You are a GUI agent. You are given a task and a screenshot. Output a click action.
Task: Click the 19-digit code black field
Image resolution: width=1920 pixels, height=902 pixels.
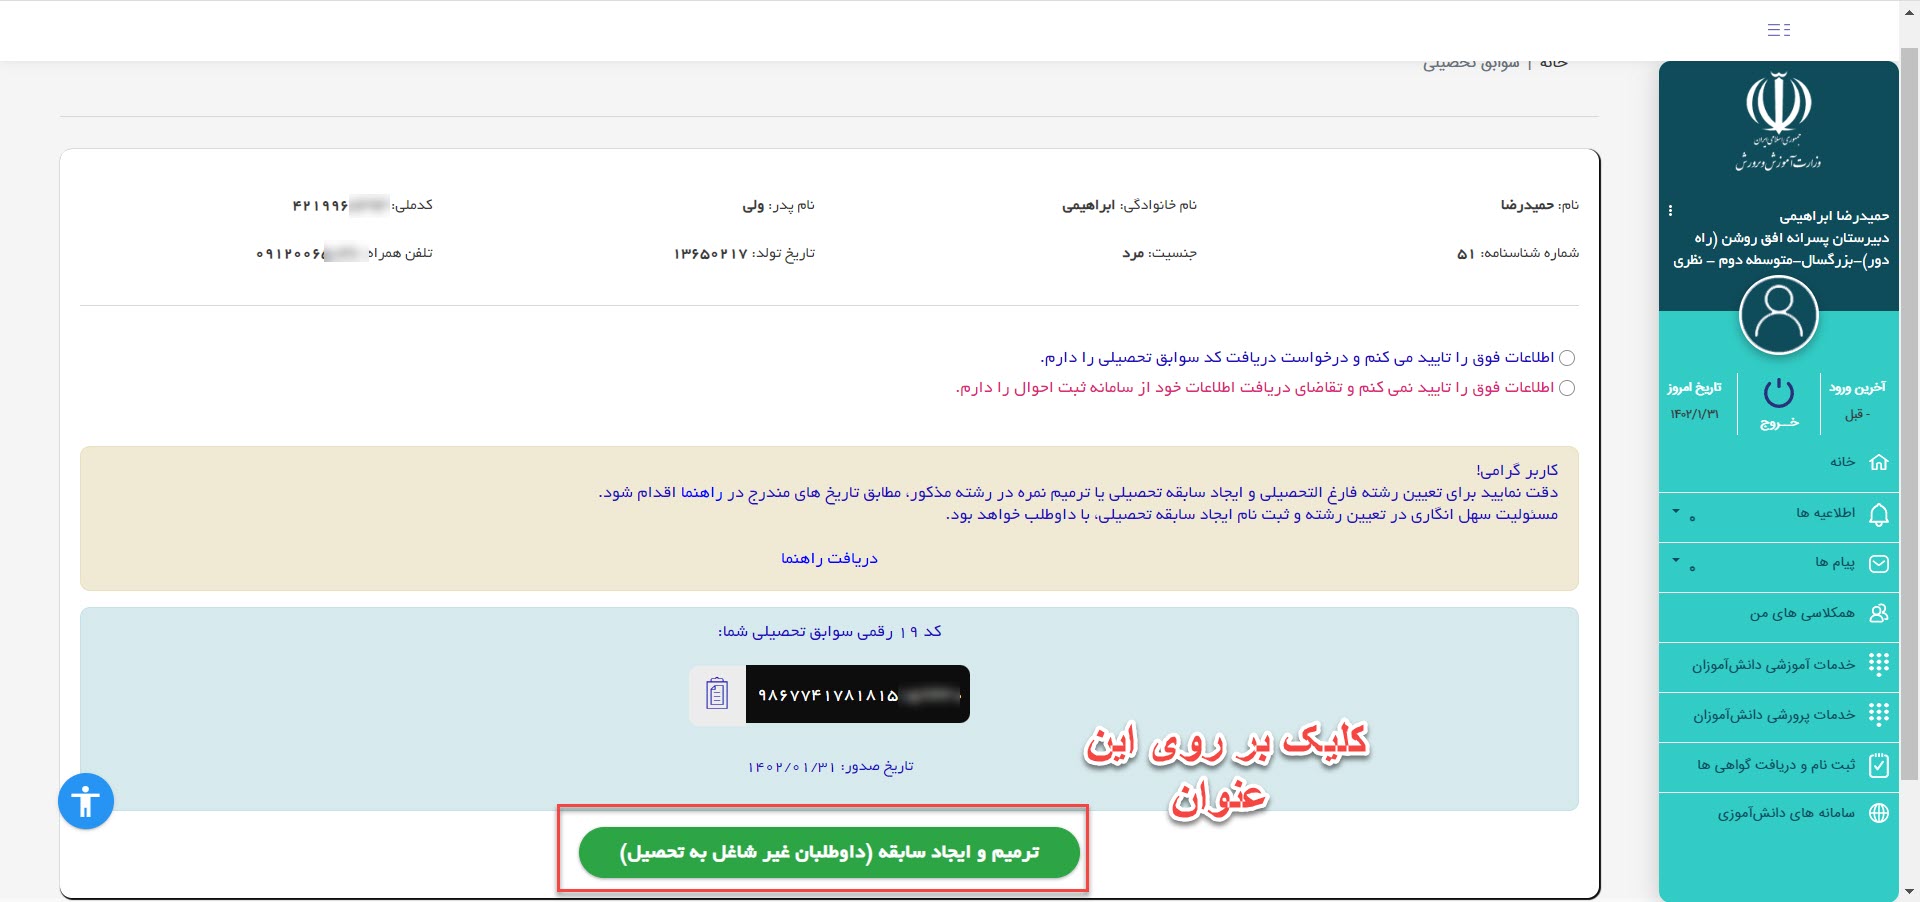tap(857, 694)
